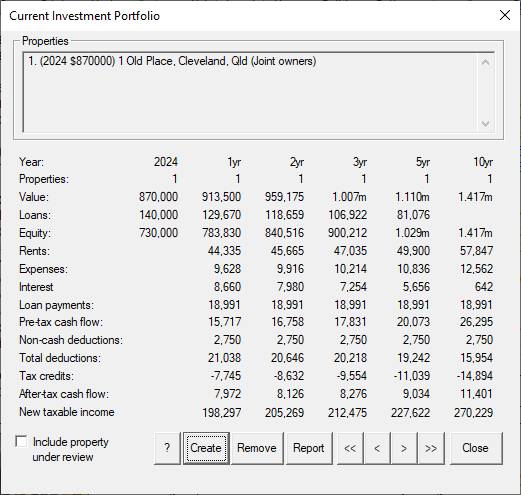Click the properties list scroll down arrow

[x=485, y=124]
